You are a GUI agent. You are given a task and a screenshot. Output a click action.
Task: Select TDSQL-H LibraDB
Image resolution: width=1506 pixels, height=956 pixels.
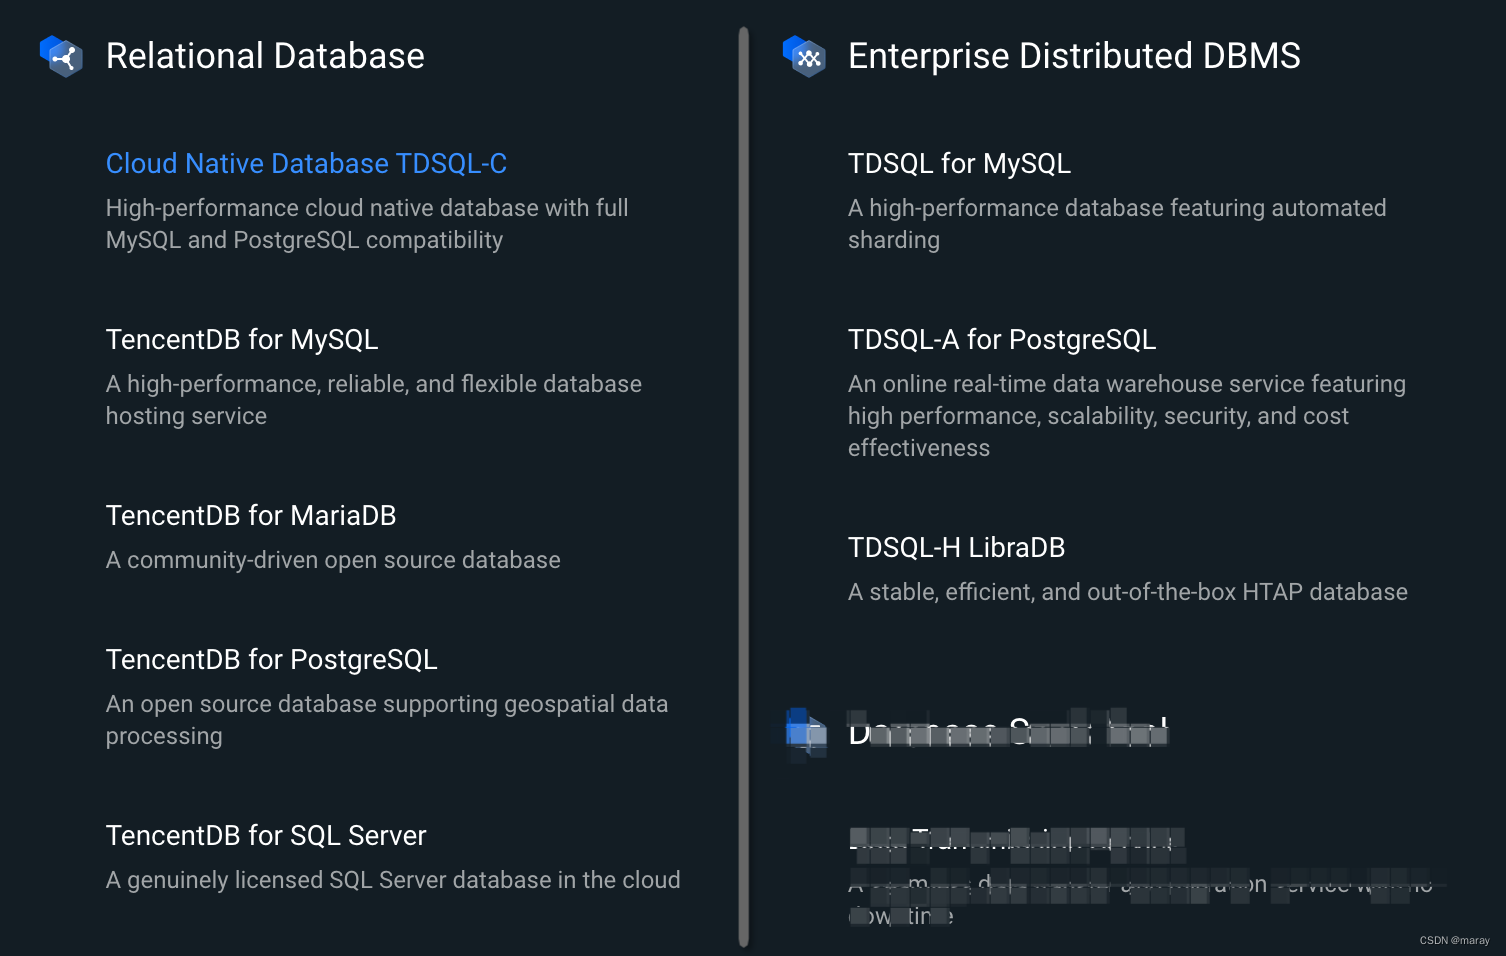point(956,547)
